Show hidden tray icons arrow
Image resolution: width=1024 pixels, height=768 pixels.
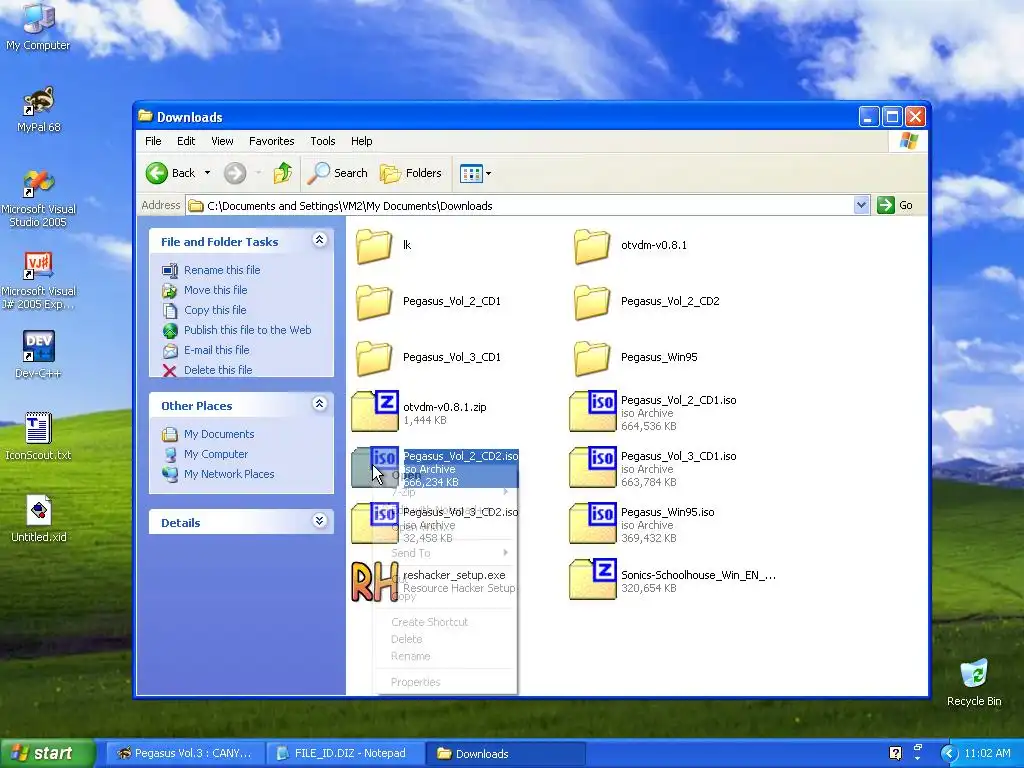949,754
